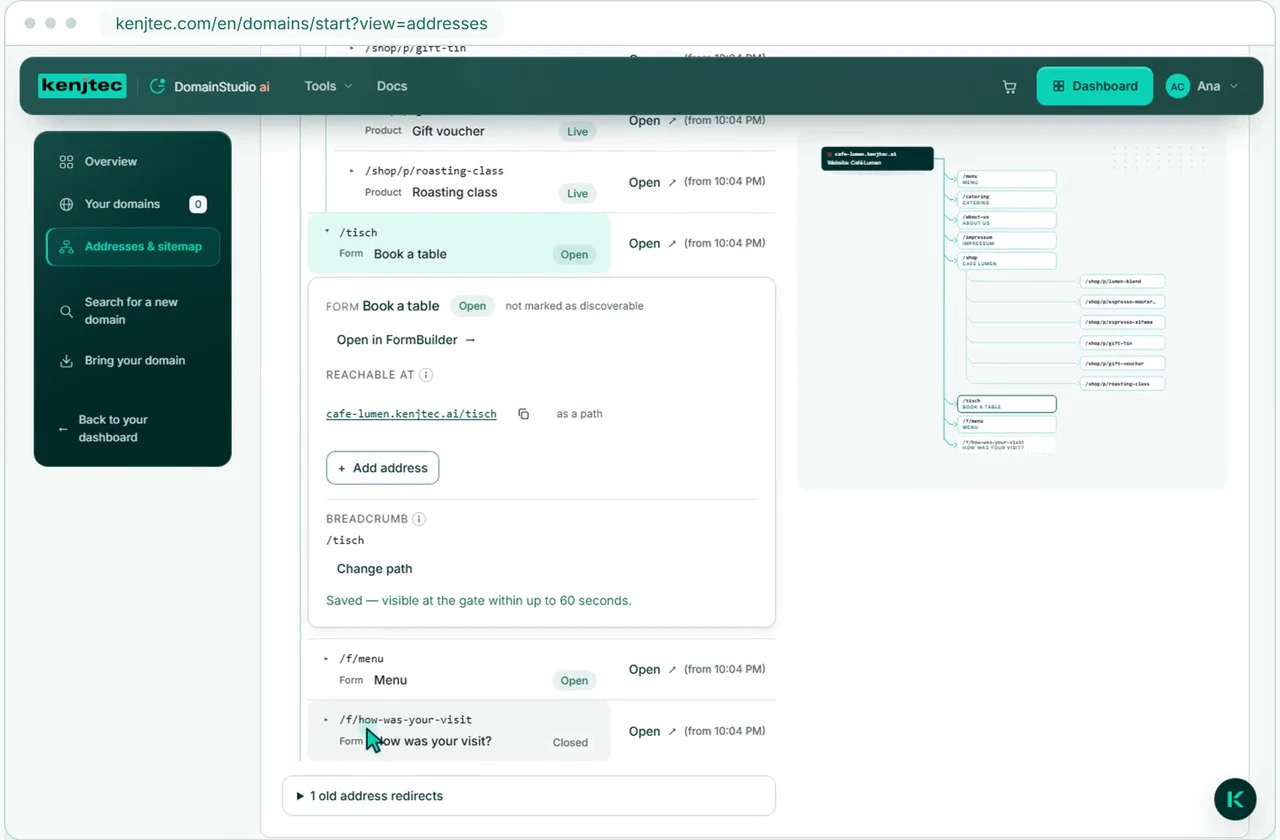Select the /catering node in sitemap diagram
Viewport: 1280px width, 840px height.
(1006, 199)
